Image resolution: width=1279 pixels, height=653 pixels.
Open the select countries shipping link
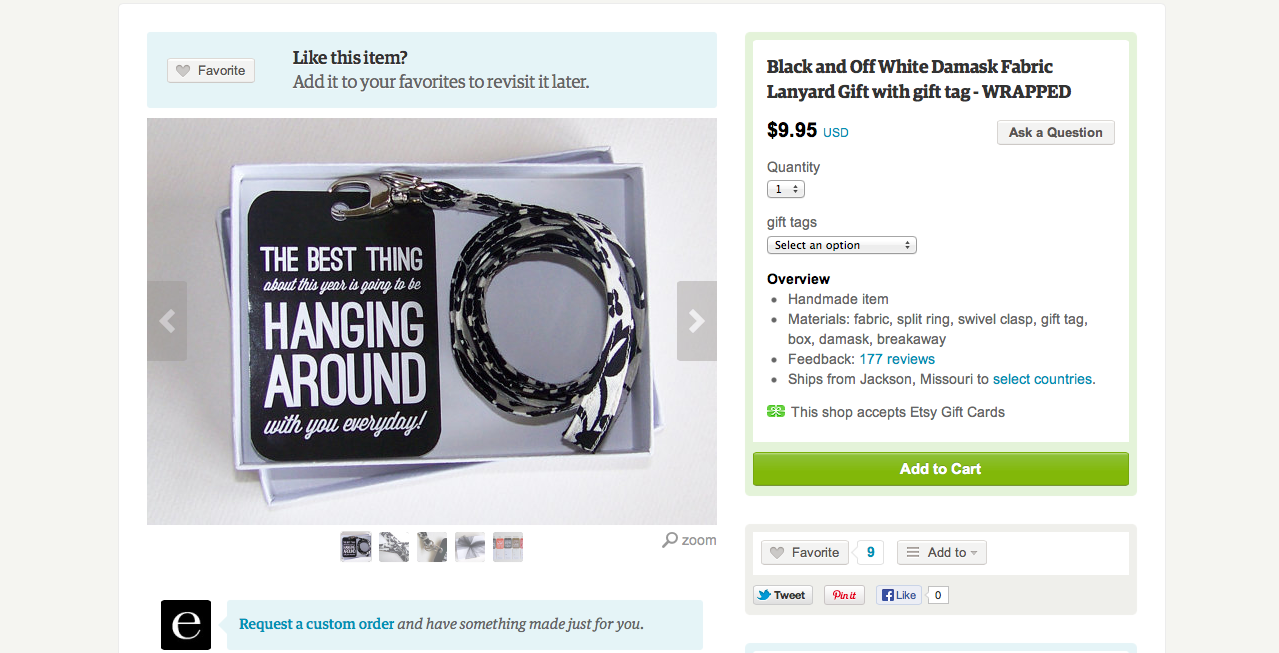tap(1042, 379)
